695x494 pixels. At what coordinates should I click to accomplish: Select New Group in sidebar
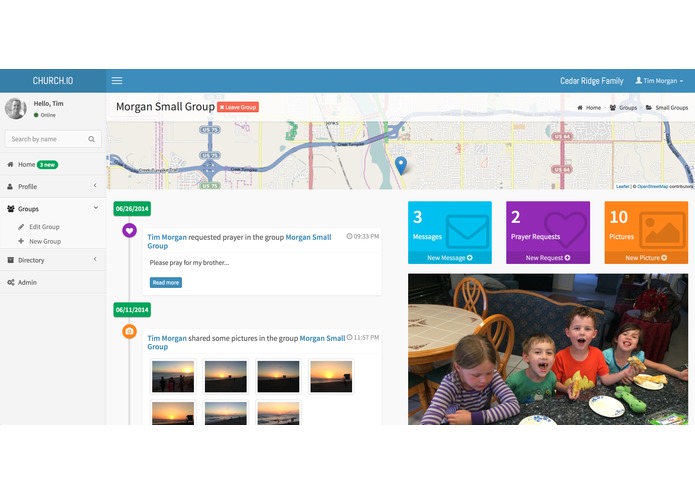[x=45, y=241]
